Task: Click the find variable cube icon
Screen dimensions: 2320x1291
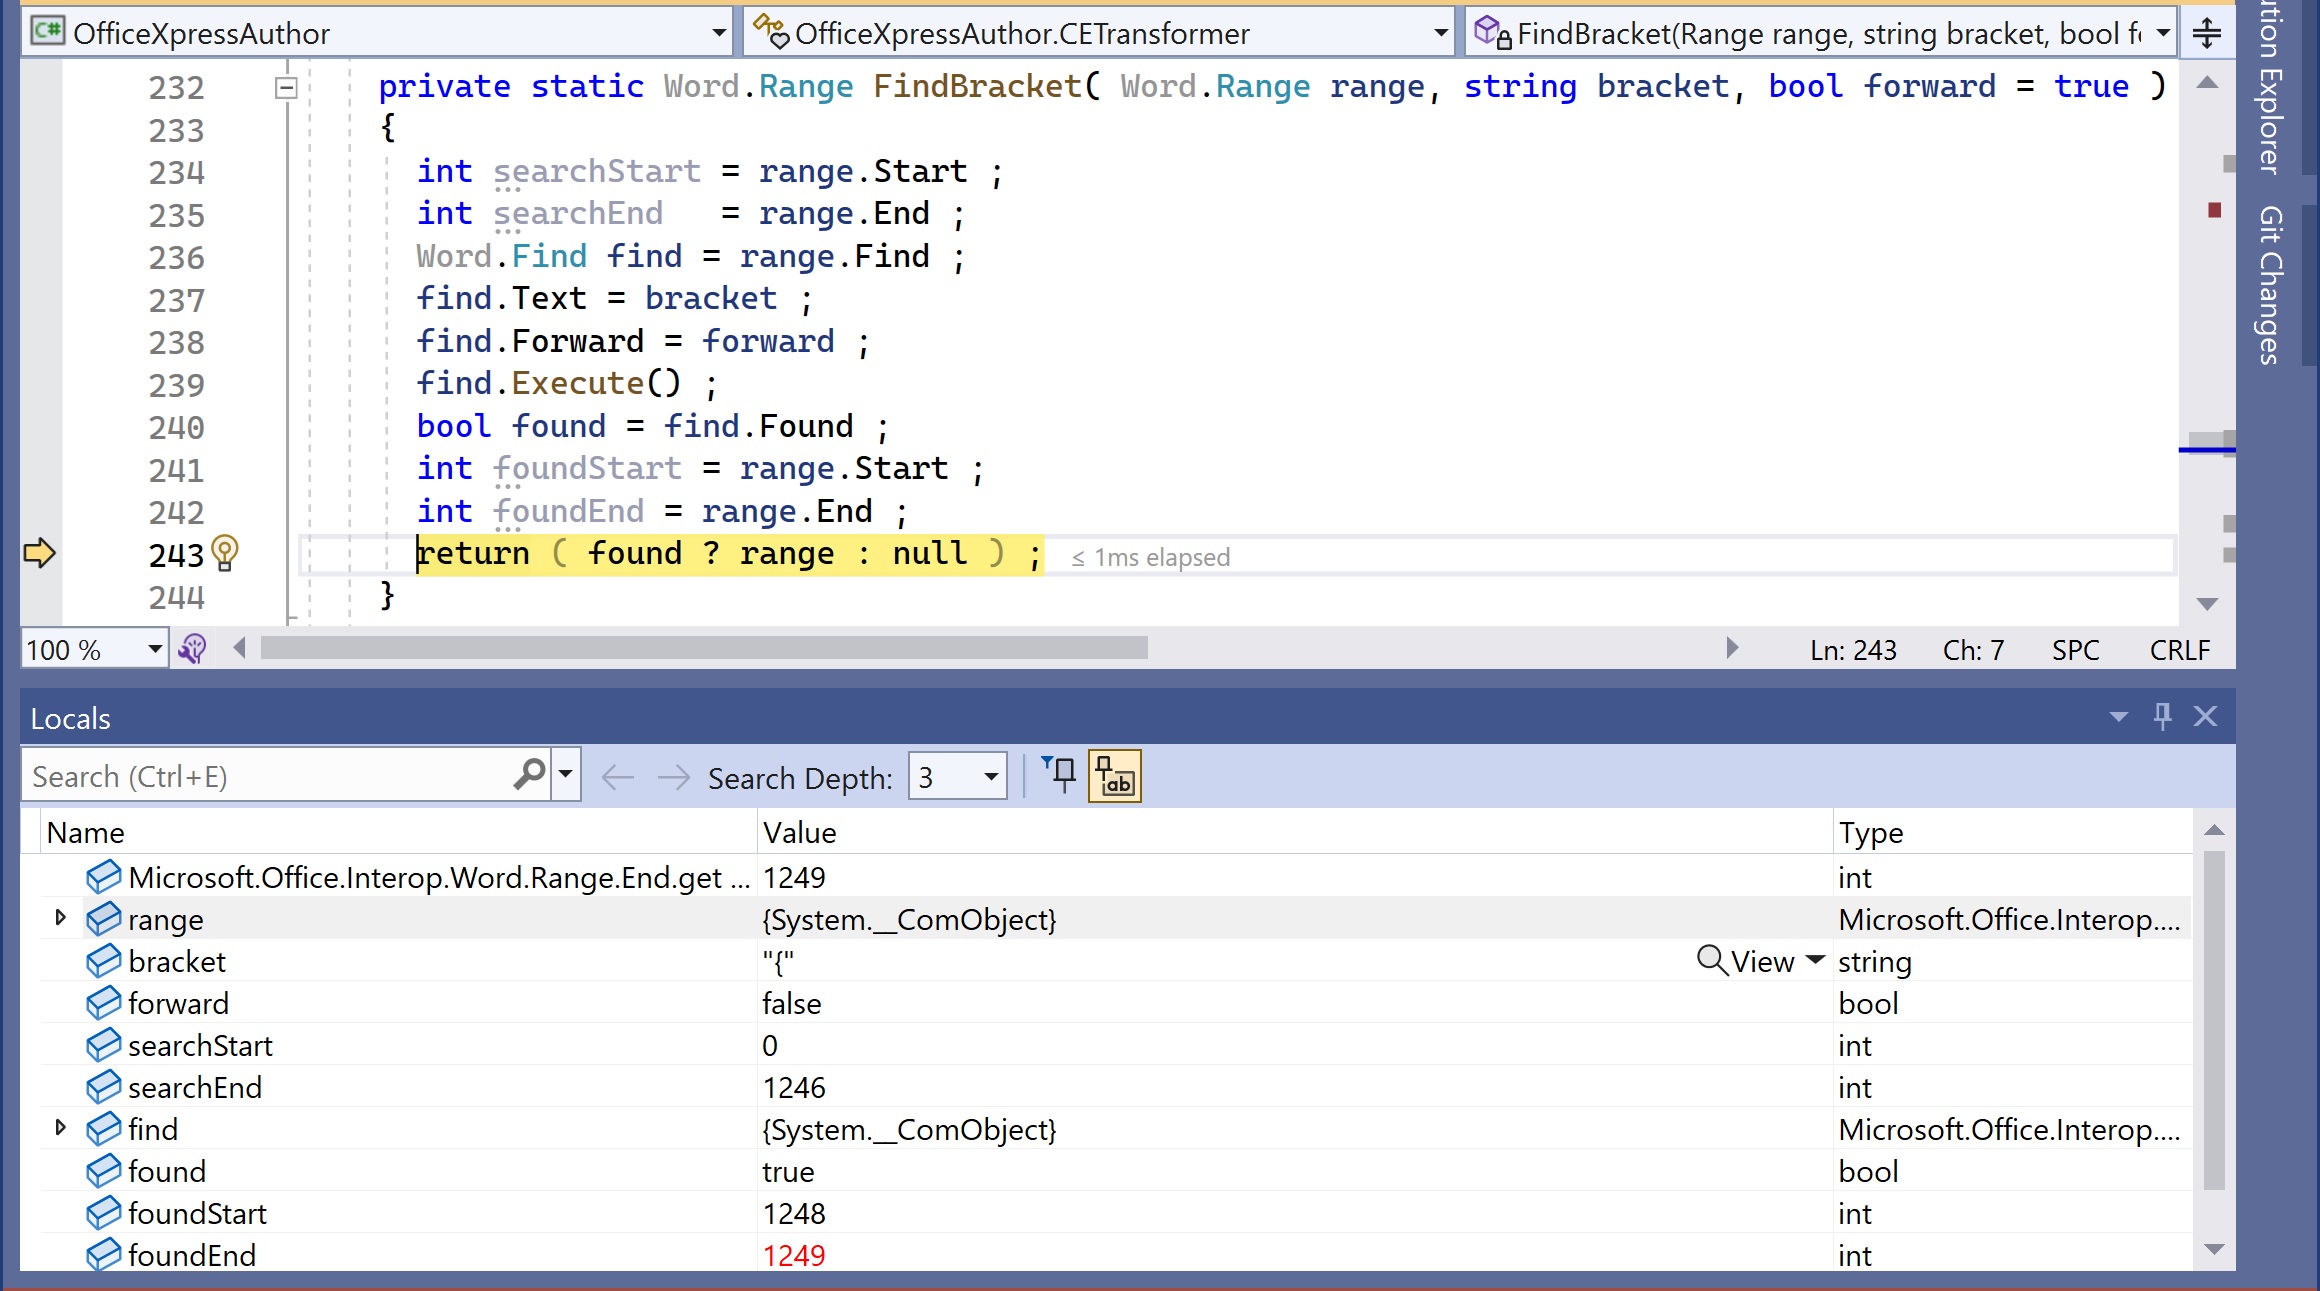Action: coord(103,1129)
